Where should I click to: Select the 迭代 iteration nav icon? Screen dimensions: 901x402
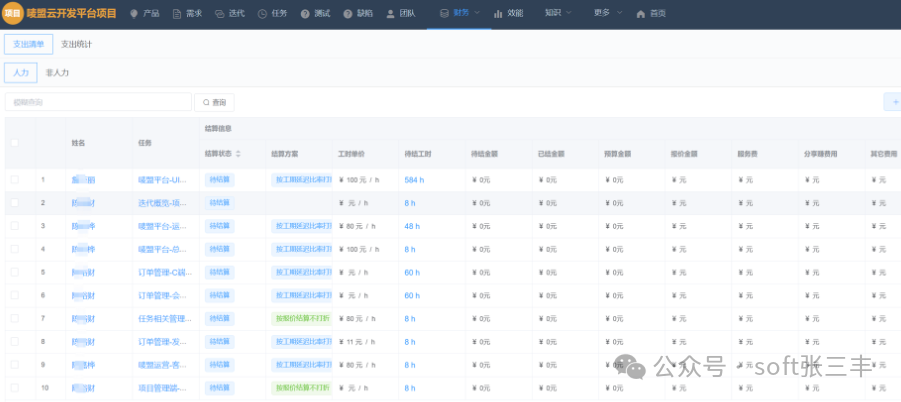coord(219,14)
